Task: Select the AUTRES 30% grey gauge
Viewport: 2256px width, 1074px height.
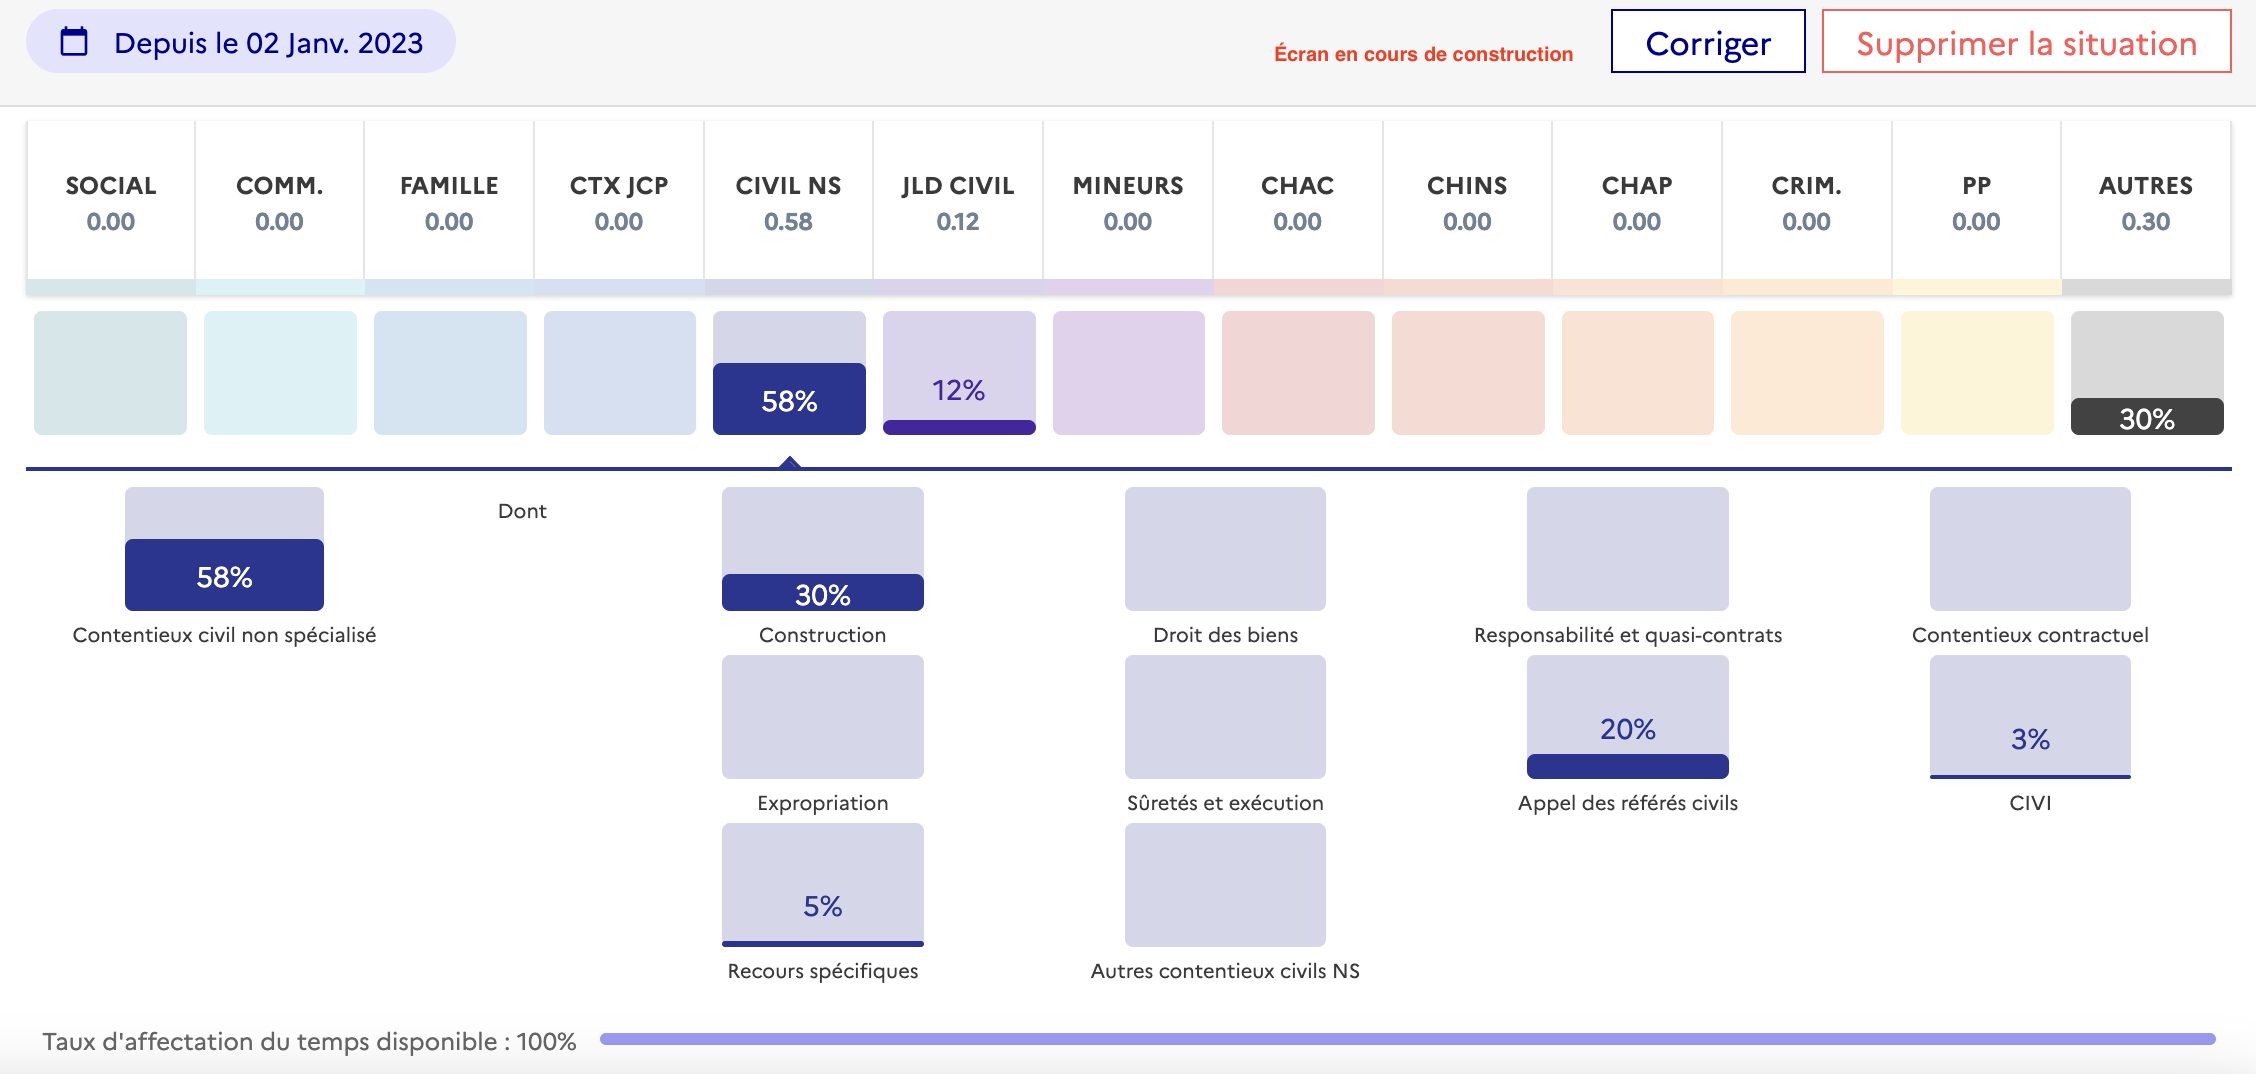Action: [2147, 374]
